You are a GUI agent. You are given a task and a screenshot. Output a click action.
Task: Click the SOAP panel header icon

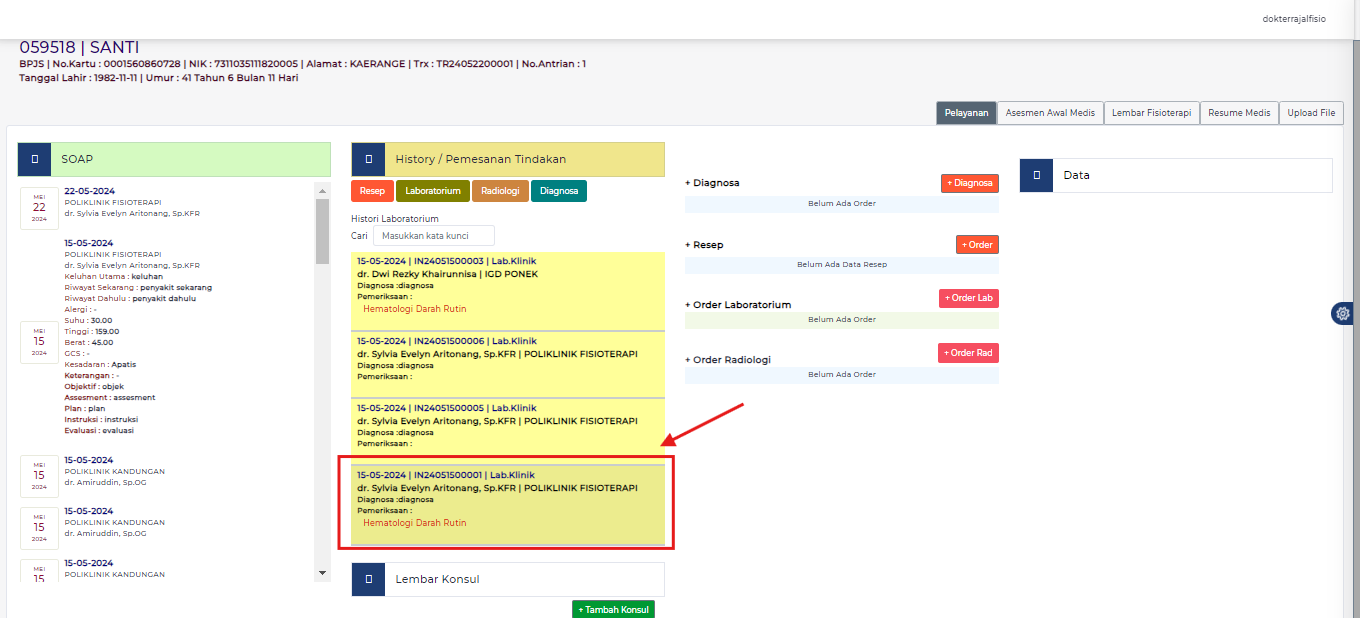click(35, 159)
